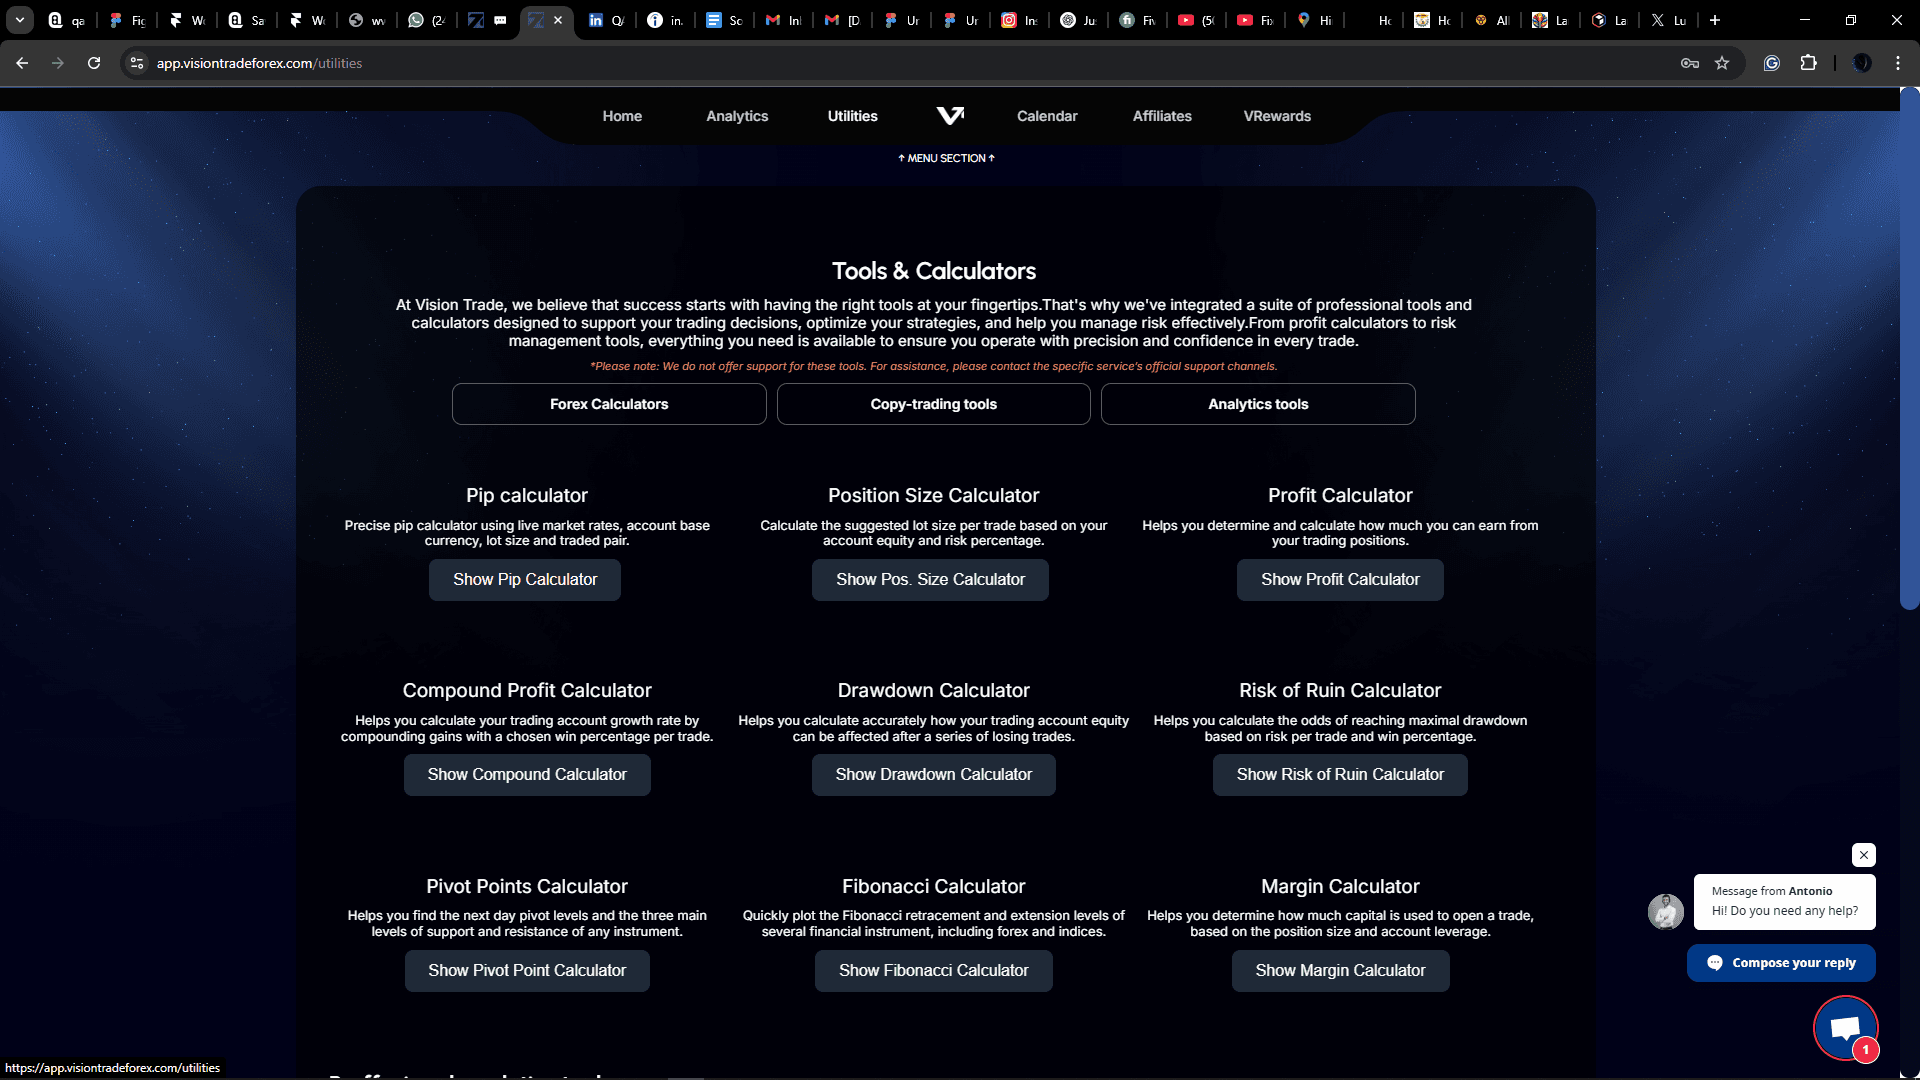View site information icon in address bar
Image resolution: width=1920 pixels, height=1080 pixels.
point(137,63)
